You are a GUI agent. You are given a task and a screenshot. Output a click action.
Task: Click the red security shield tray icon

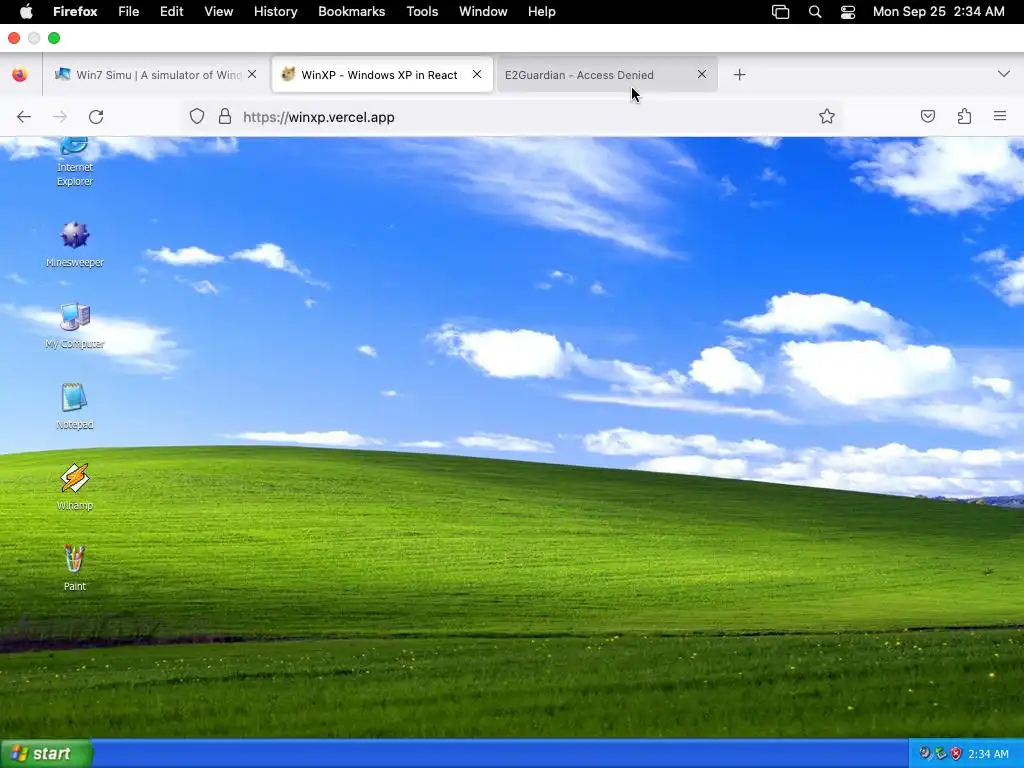[956, 754]
